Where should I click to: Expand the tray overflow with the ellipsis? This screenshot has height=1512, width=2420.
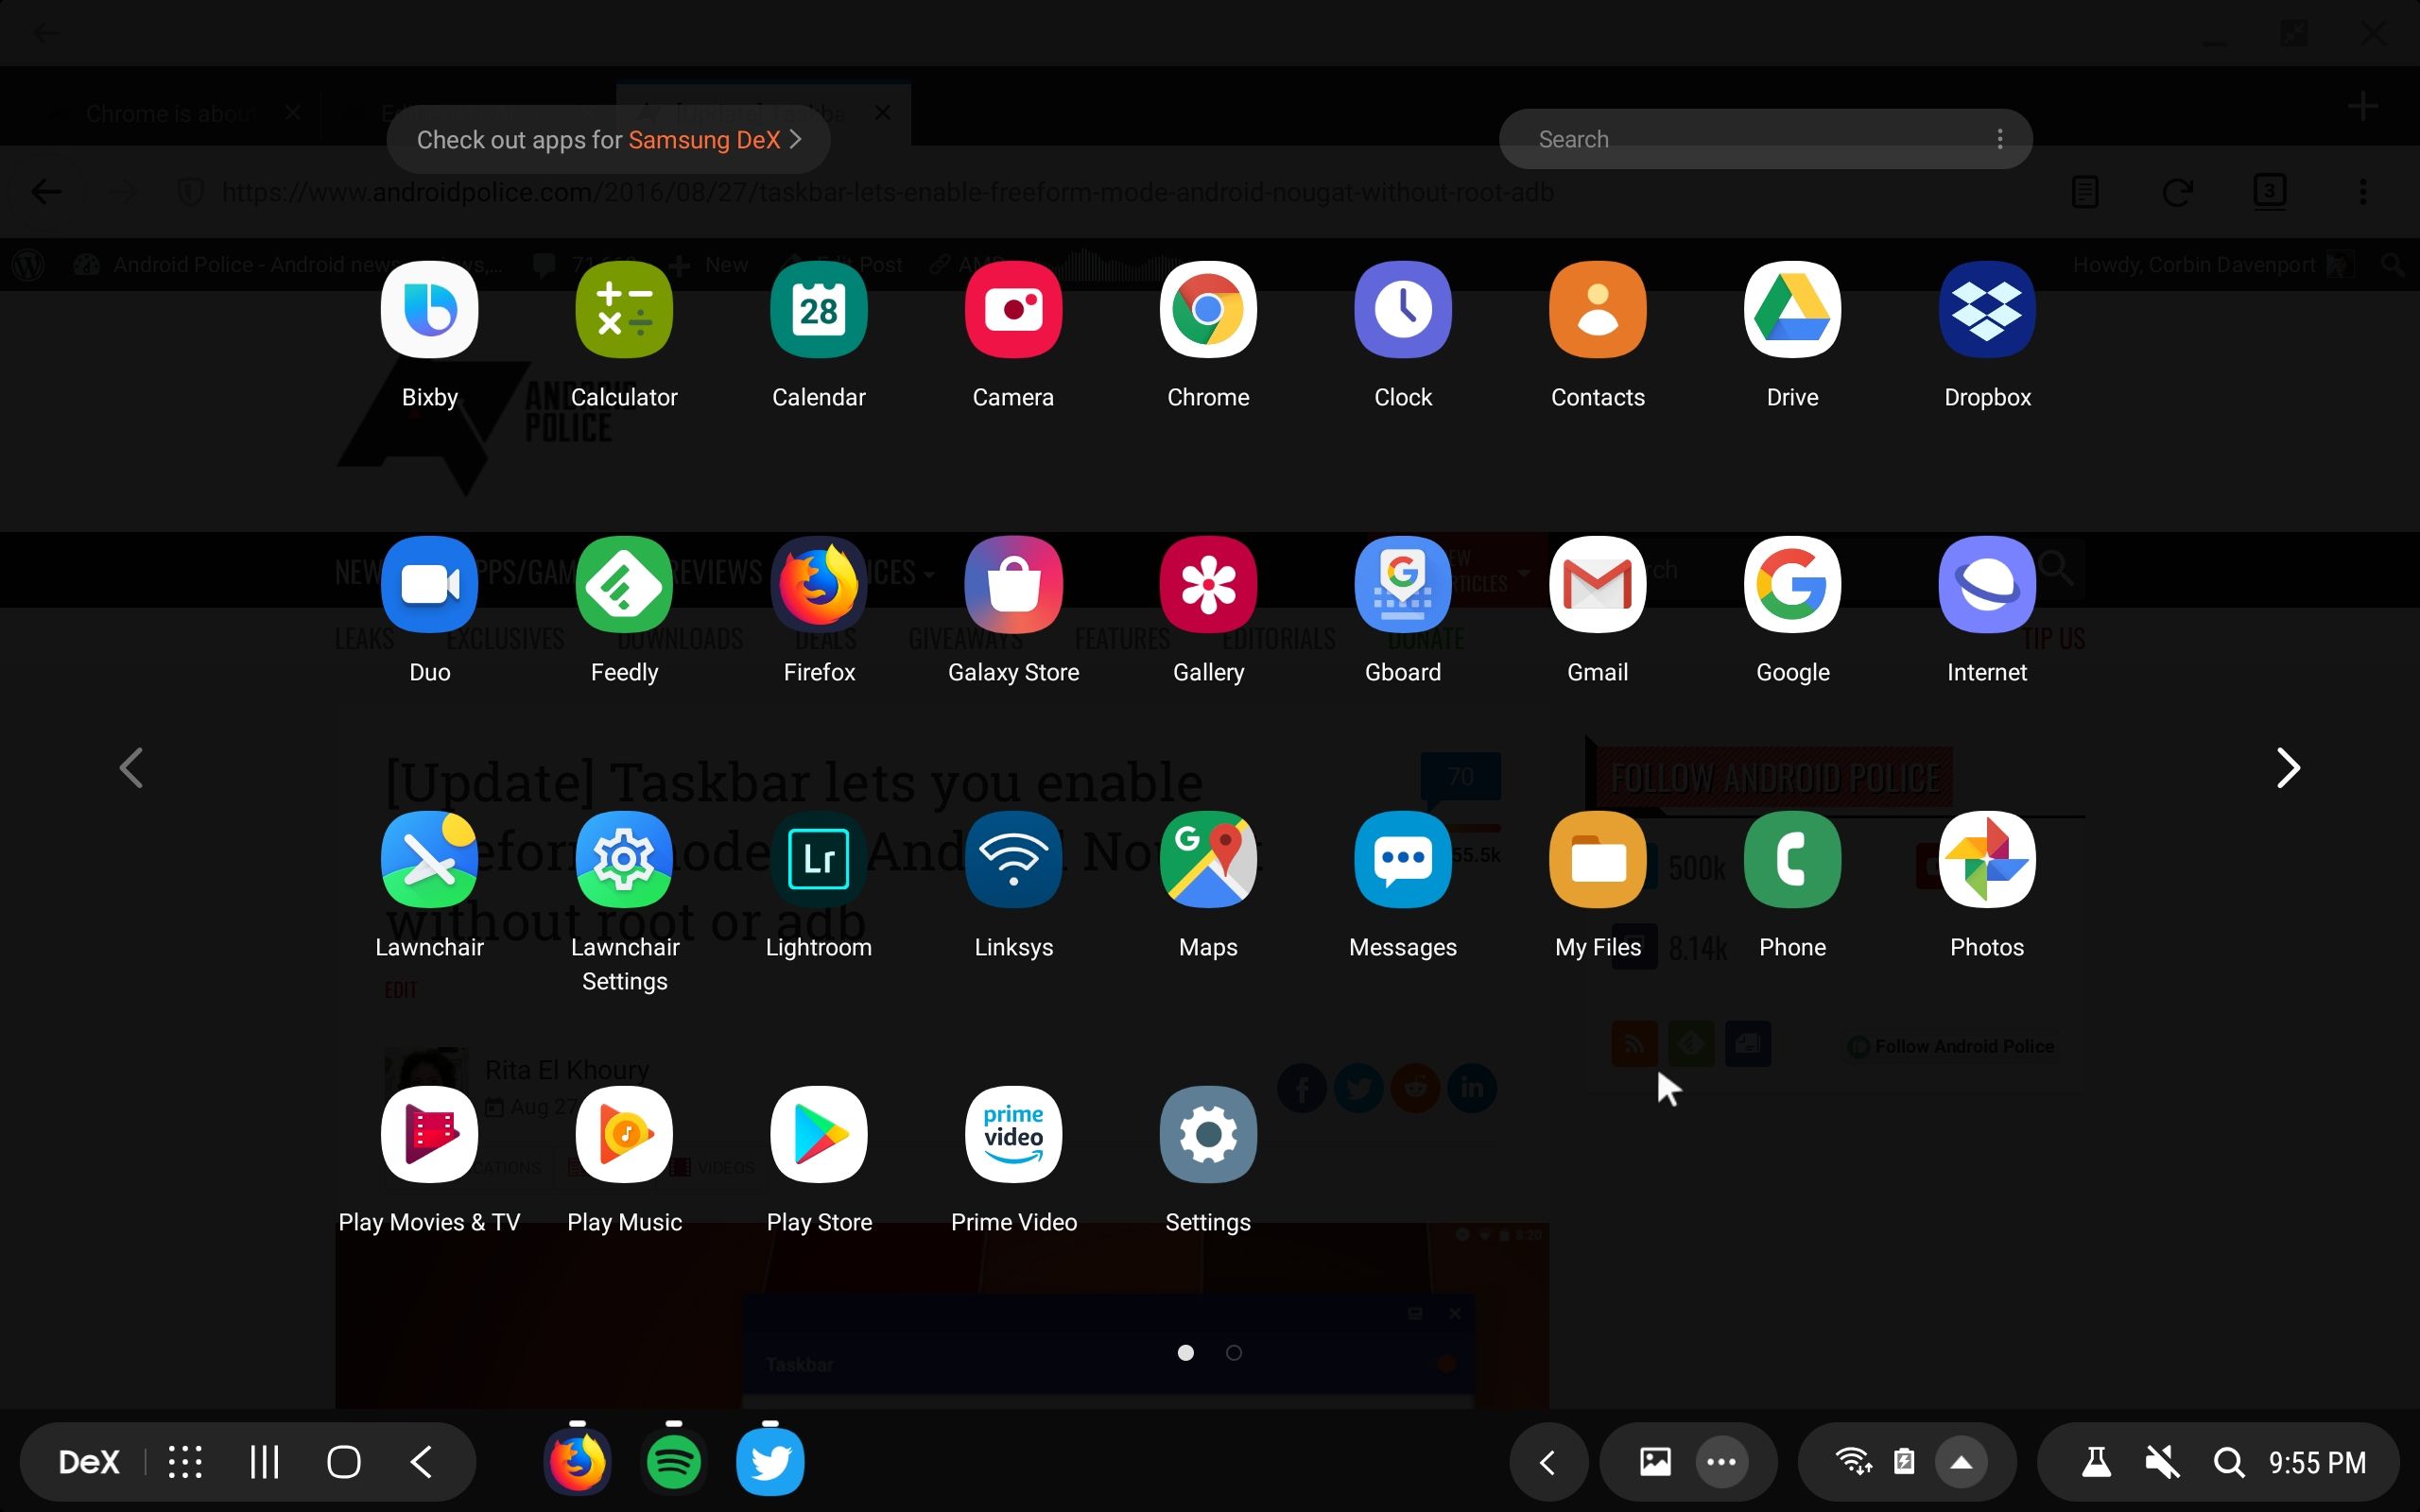tap(1720, 1460)
